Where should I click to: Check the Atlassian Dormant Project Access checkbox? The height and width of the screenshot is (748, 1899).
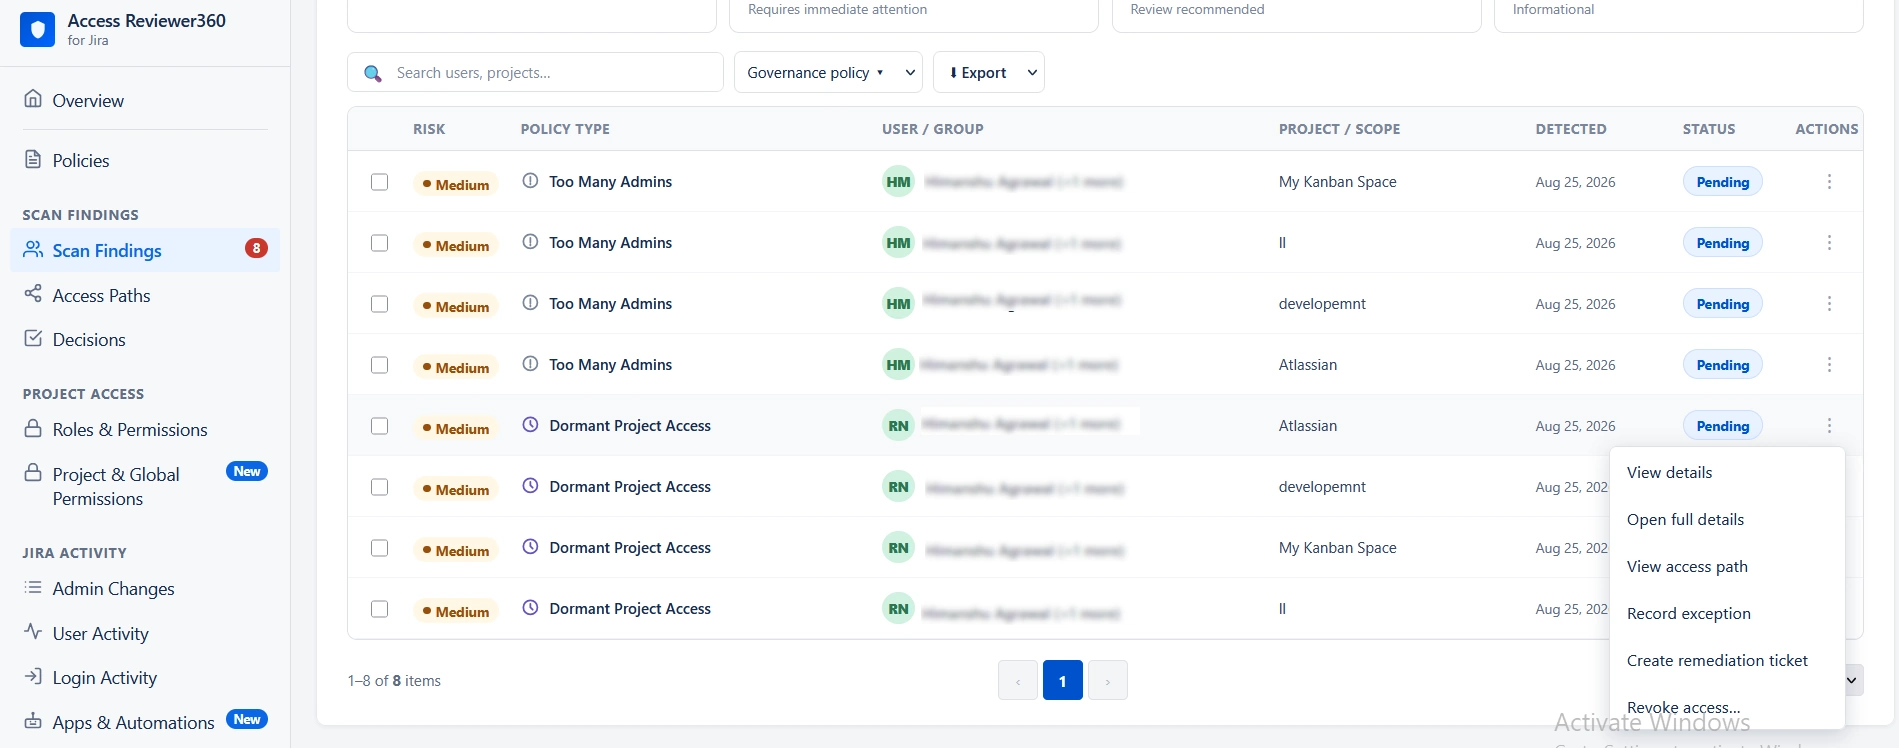point(379,426)
